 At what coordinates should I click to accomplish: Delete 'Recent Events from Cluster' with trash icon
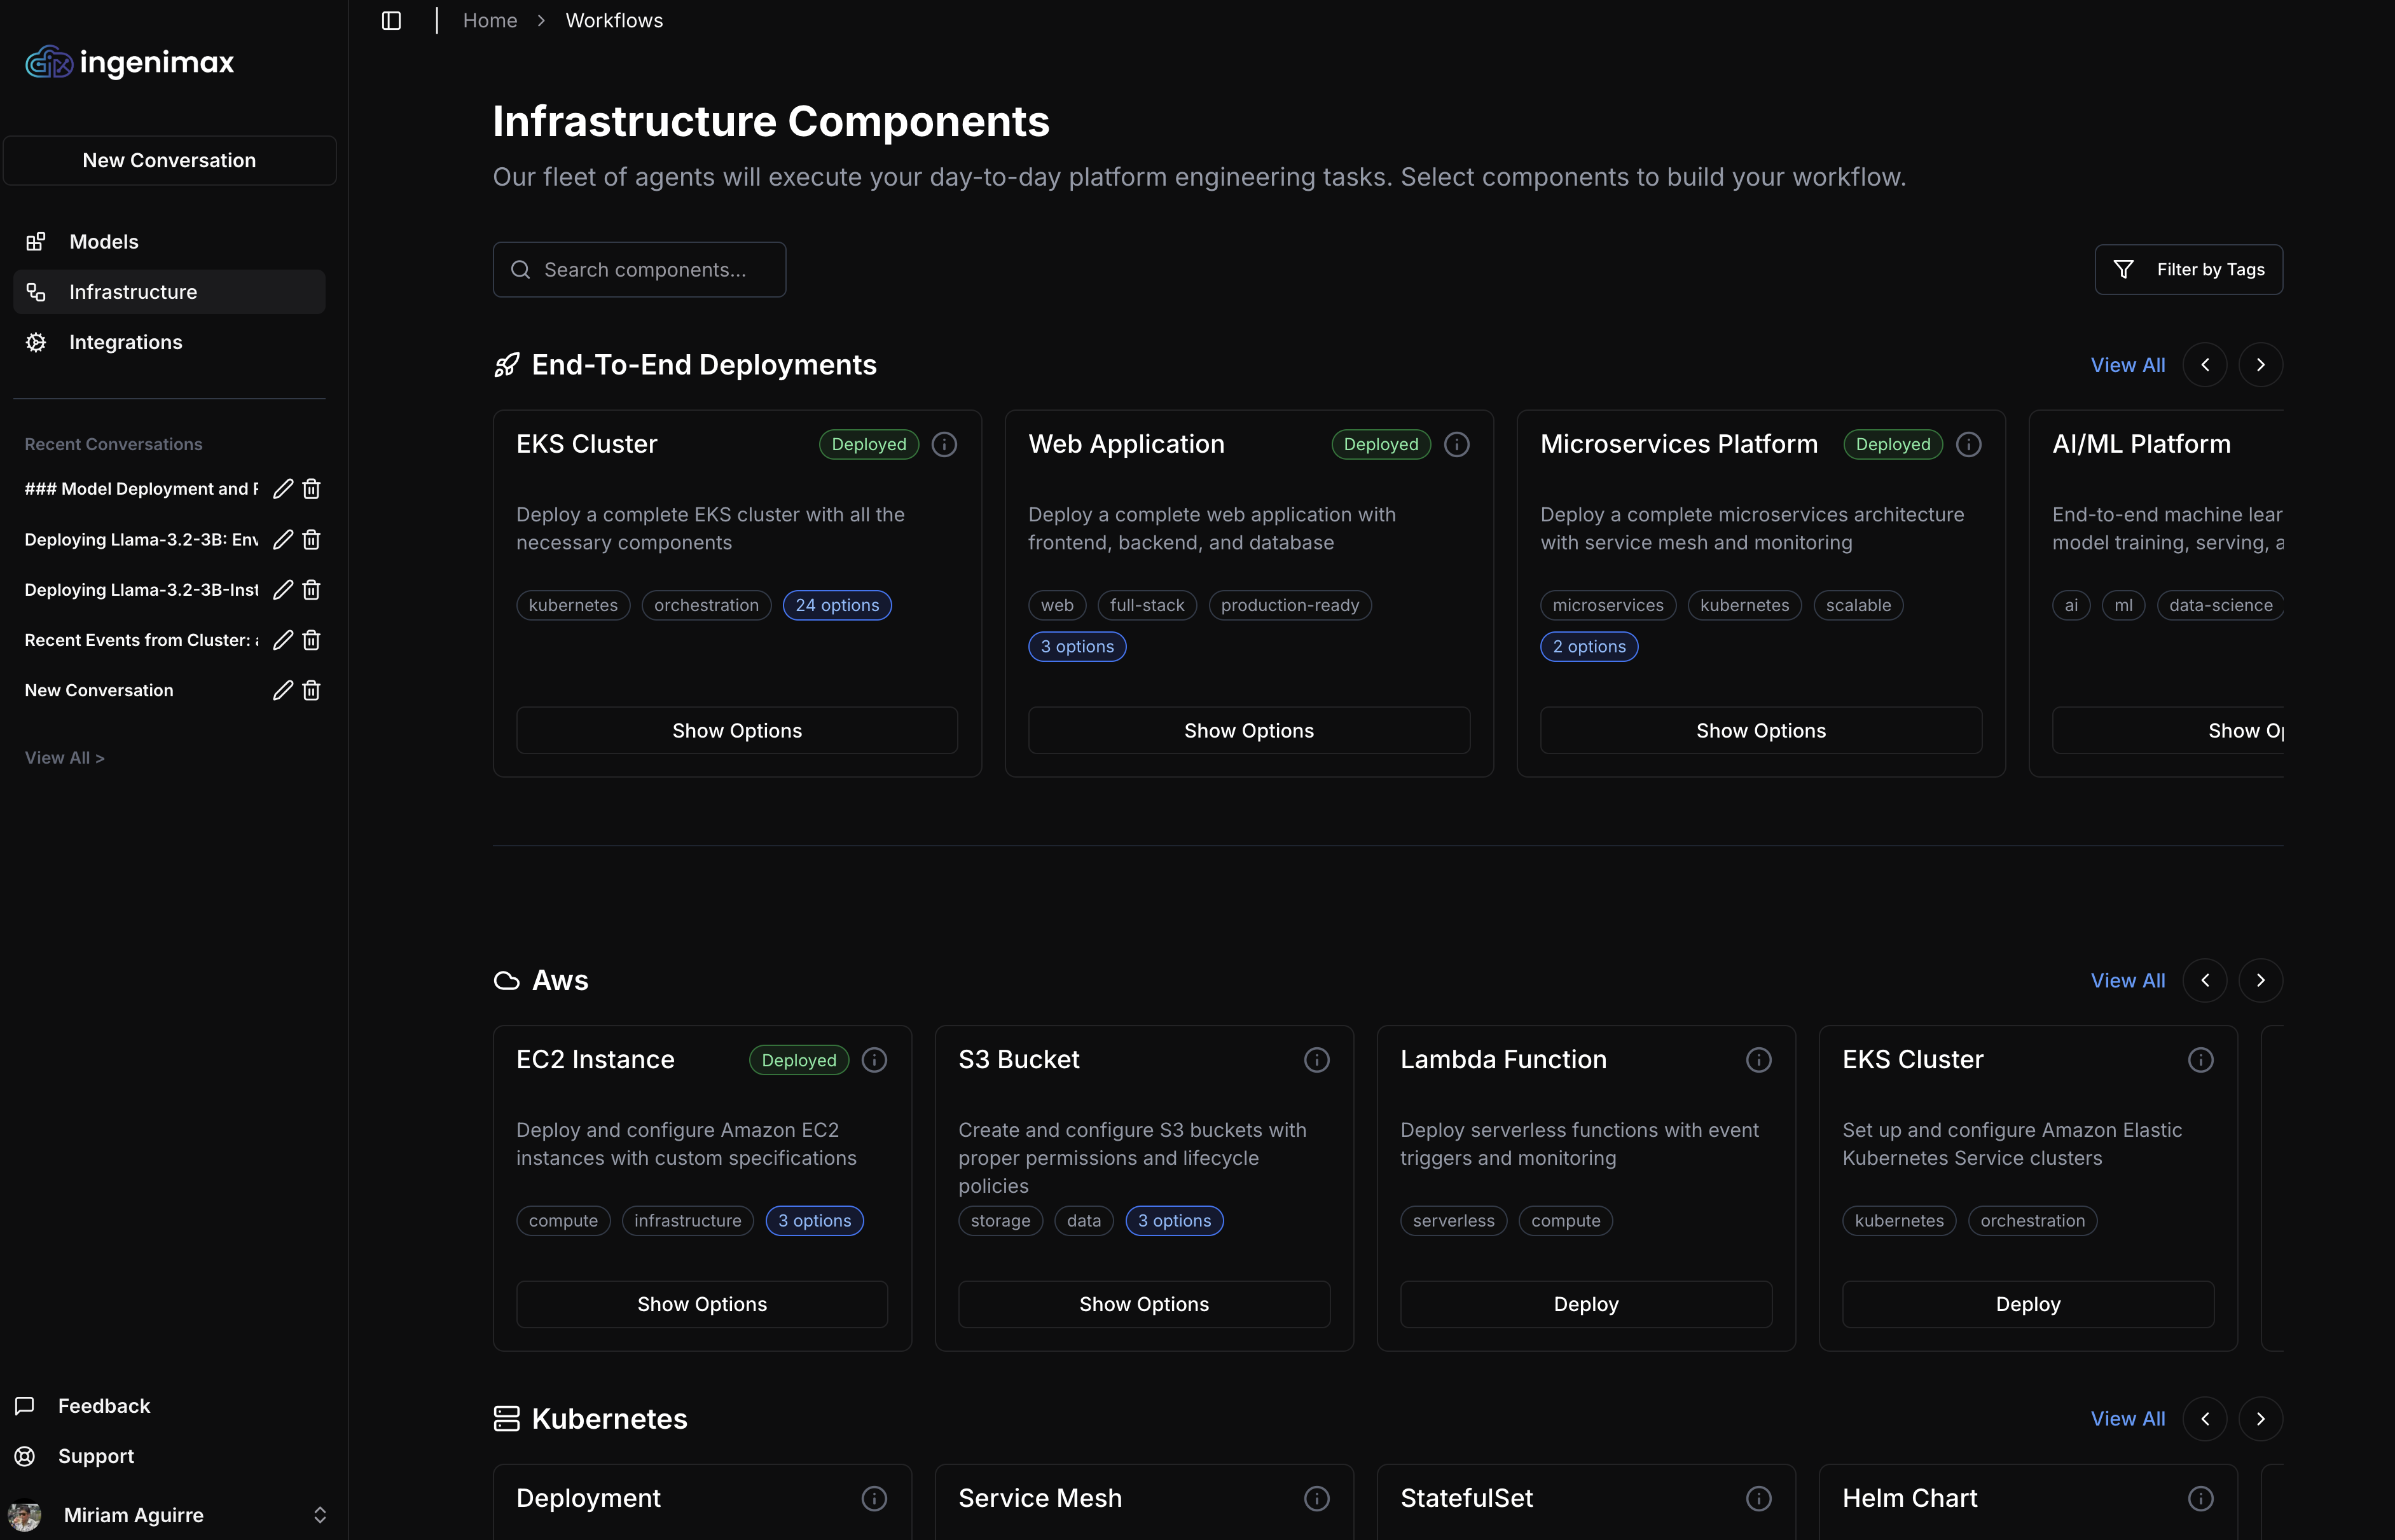tap(311, 640)
